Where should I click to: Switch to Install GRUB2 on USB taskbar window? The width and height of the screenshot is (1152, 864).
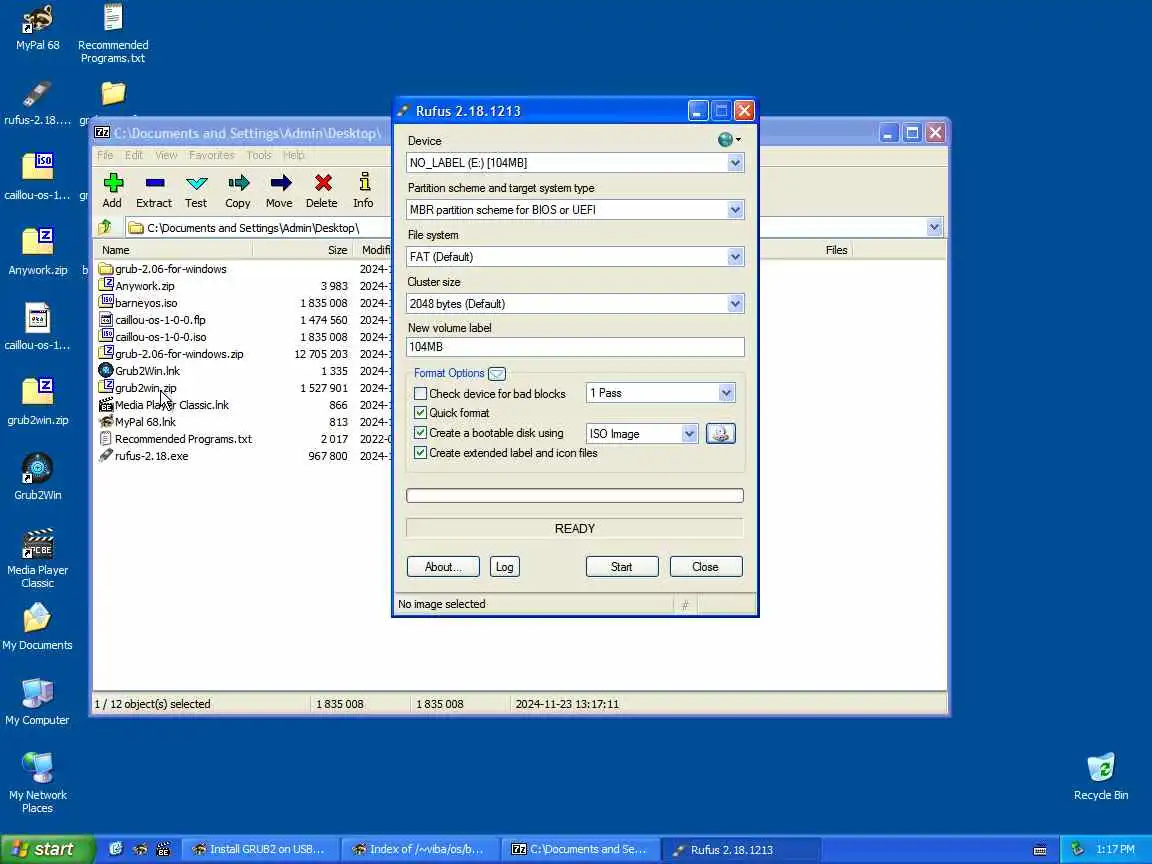[259, 849]
